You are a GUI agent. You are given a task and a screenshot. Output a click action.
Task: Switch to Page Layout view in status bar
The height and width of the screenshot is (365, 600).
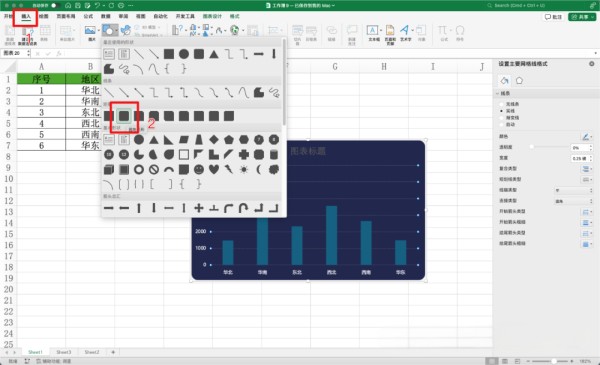[505, 361]
